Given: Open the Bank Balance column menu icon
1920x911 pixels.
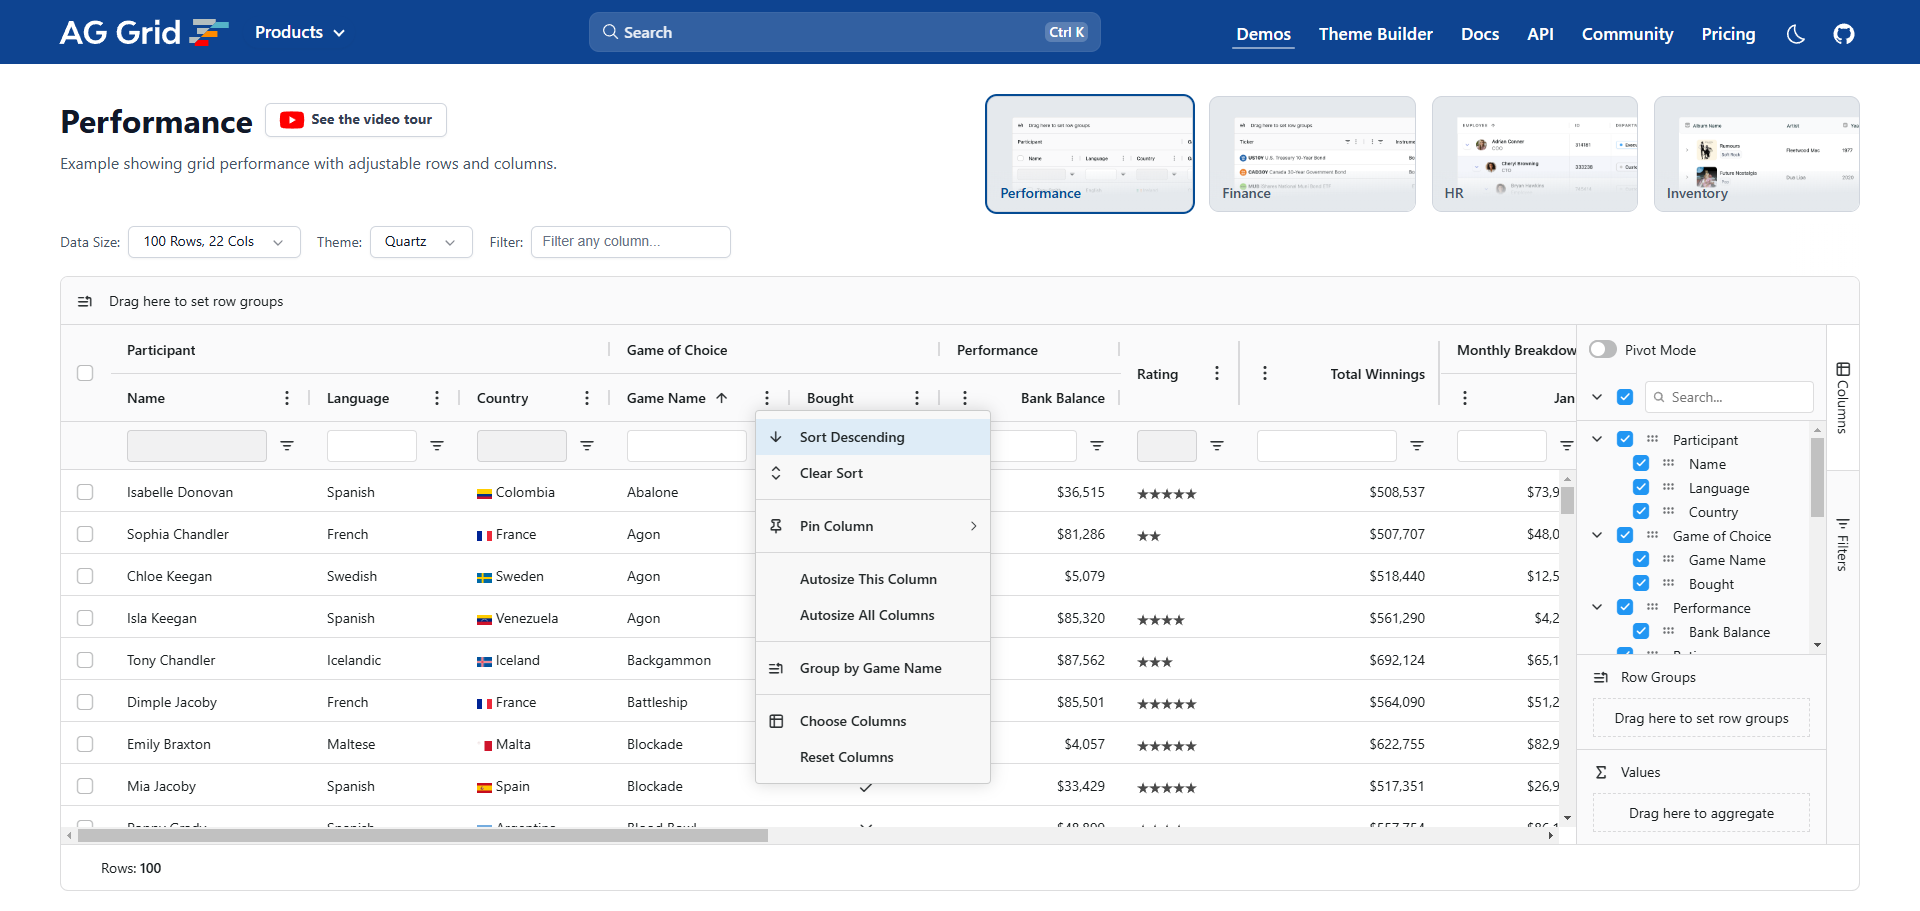Looking at the screenshot, I should pyautogui.click(x=965, y=398).
